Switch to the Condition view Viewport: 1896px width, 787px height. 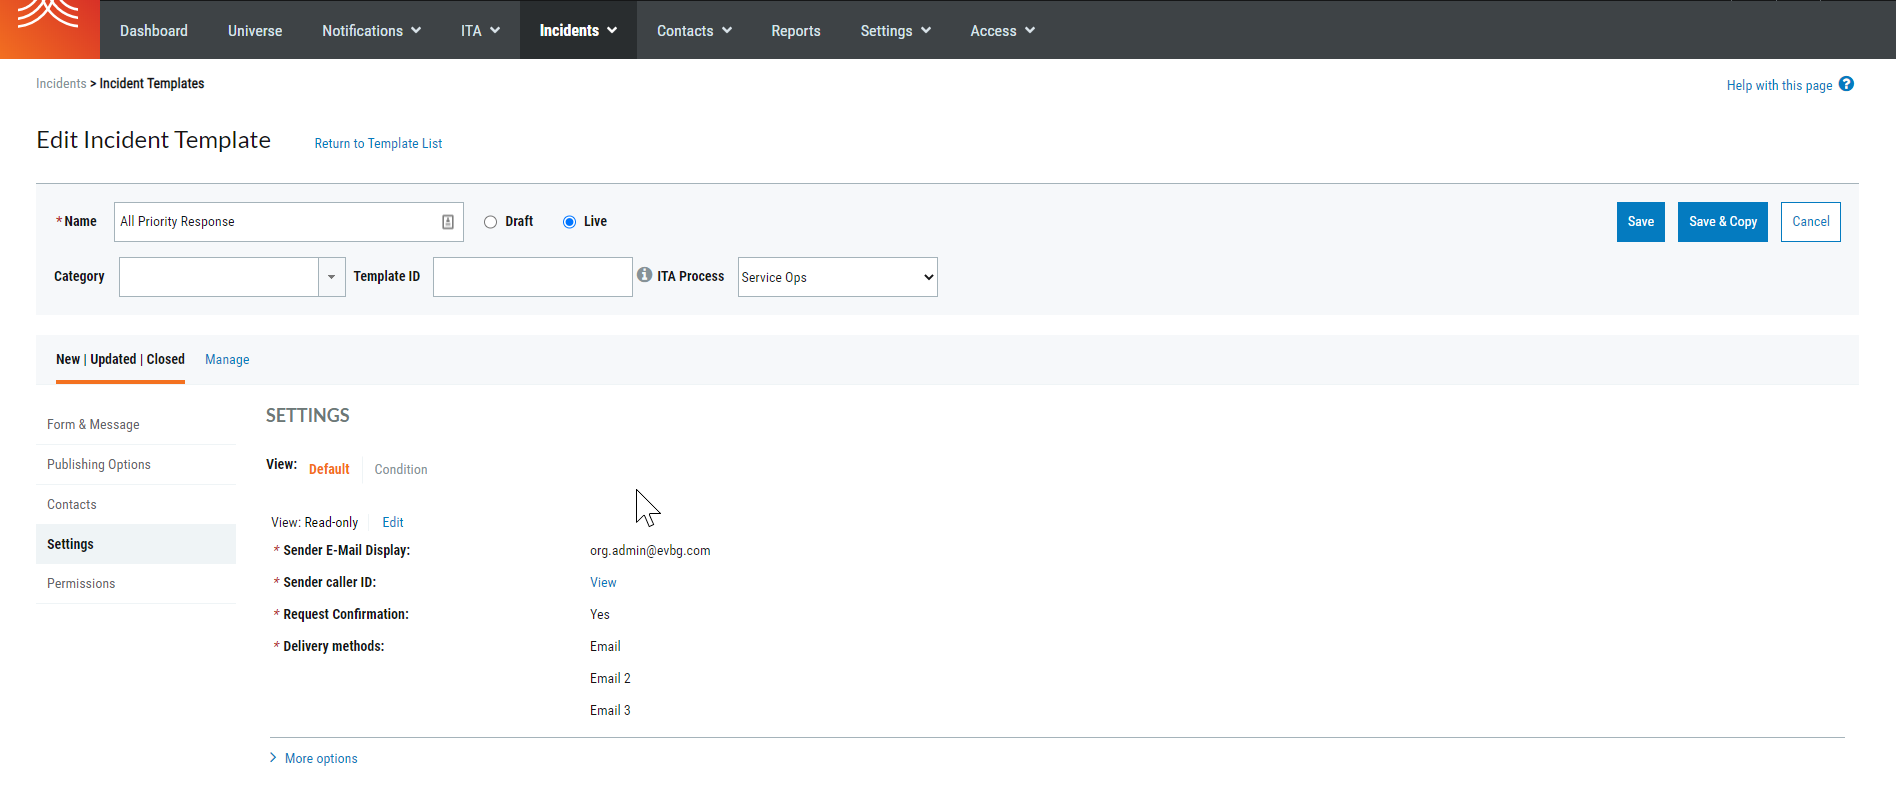401,470
